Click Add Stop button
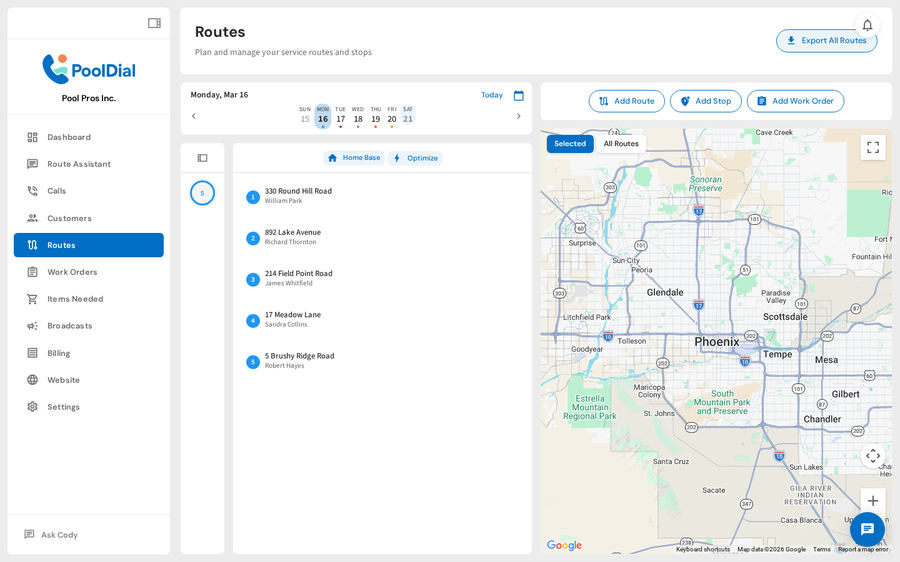 tap(705, 101)
